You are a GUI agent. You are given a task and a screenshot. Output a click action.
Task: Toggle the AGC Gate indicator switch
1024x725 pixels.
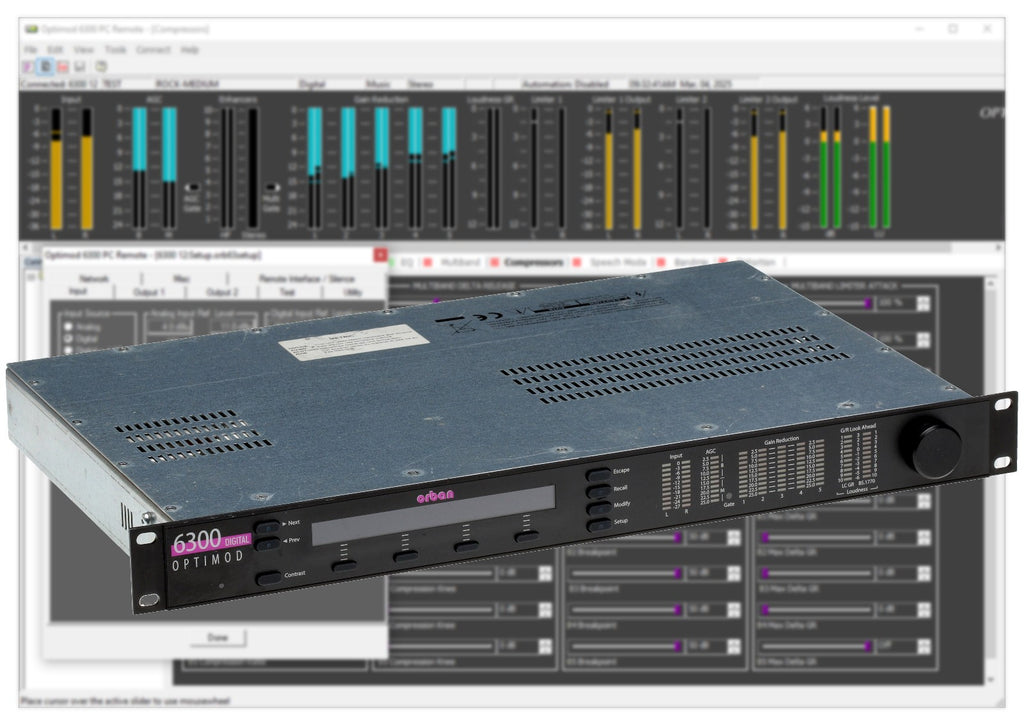tap(192, 187)
